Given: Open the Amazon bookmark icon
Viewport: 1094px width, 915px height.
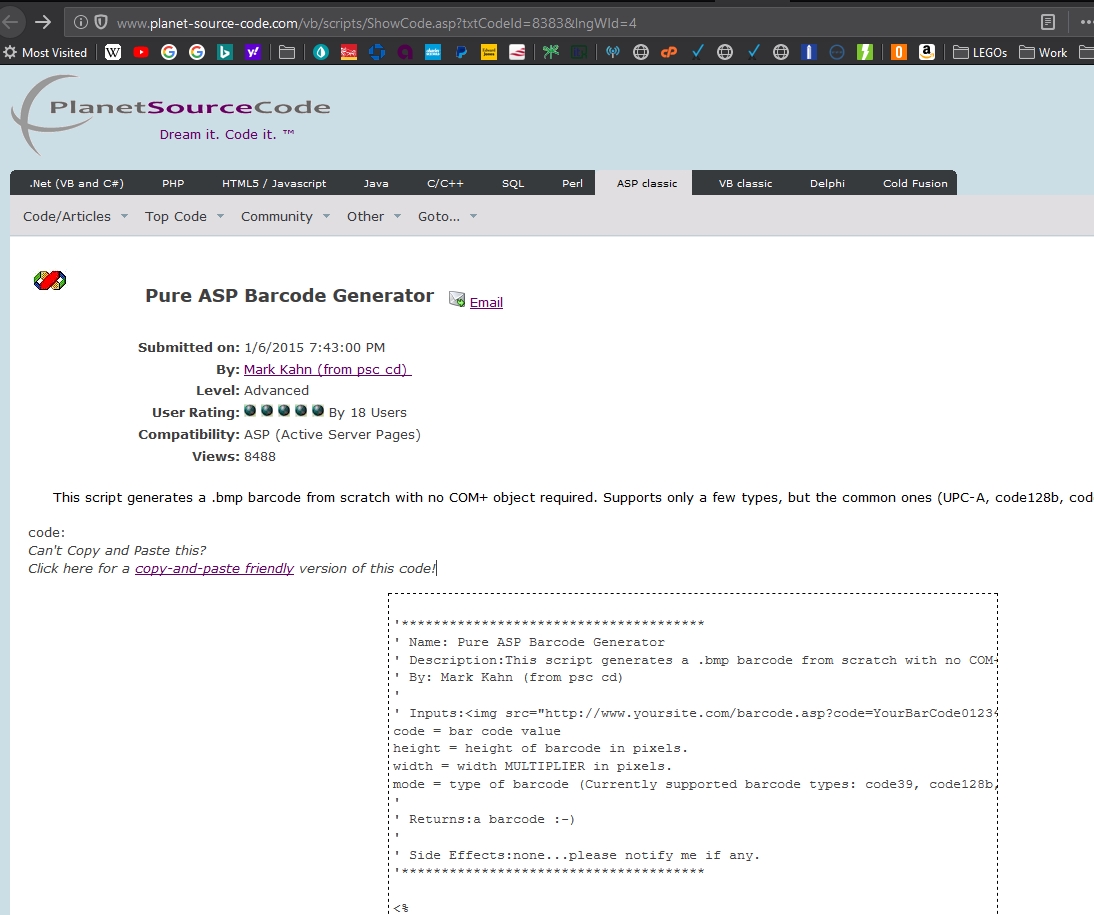Looking at the screenshot, I should pos(927,52).
